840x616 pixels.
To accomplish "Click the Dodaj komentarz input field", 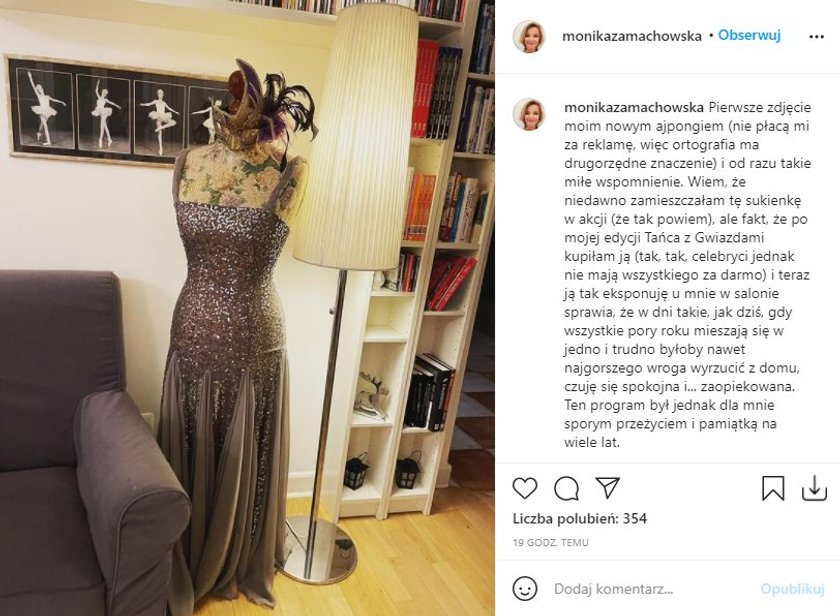I will point(651,589).
